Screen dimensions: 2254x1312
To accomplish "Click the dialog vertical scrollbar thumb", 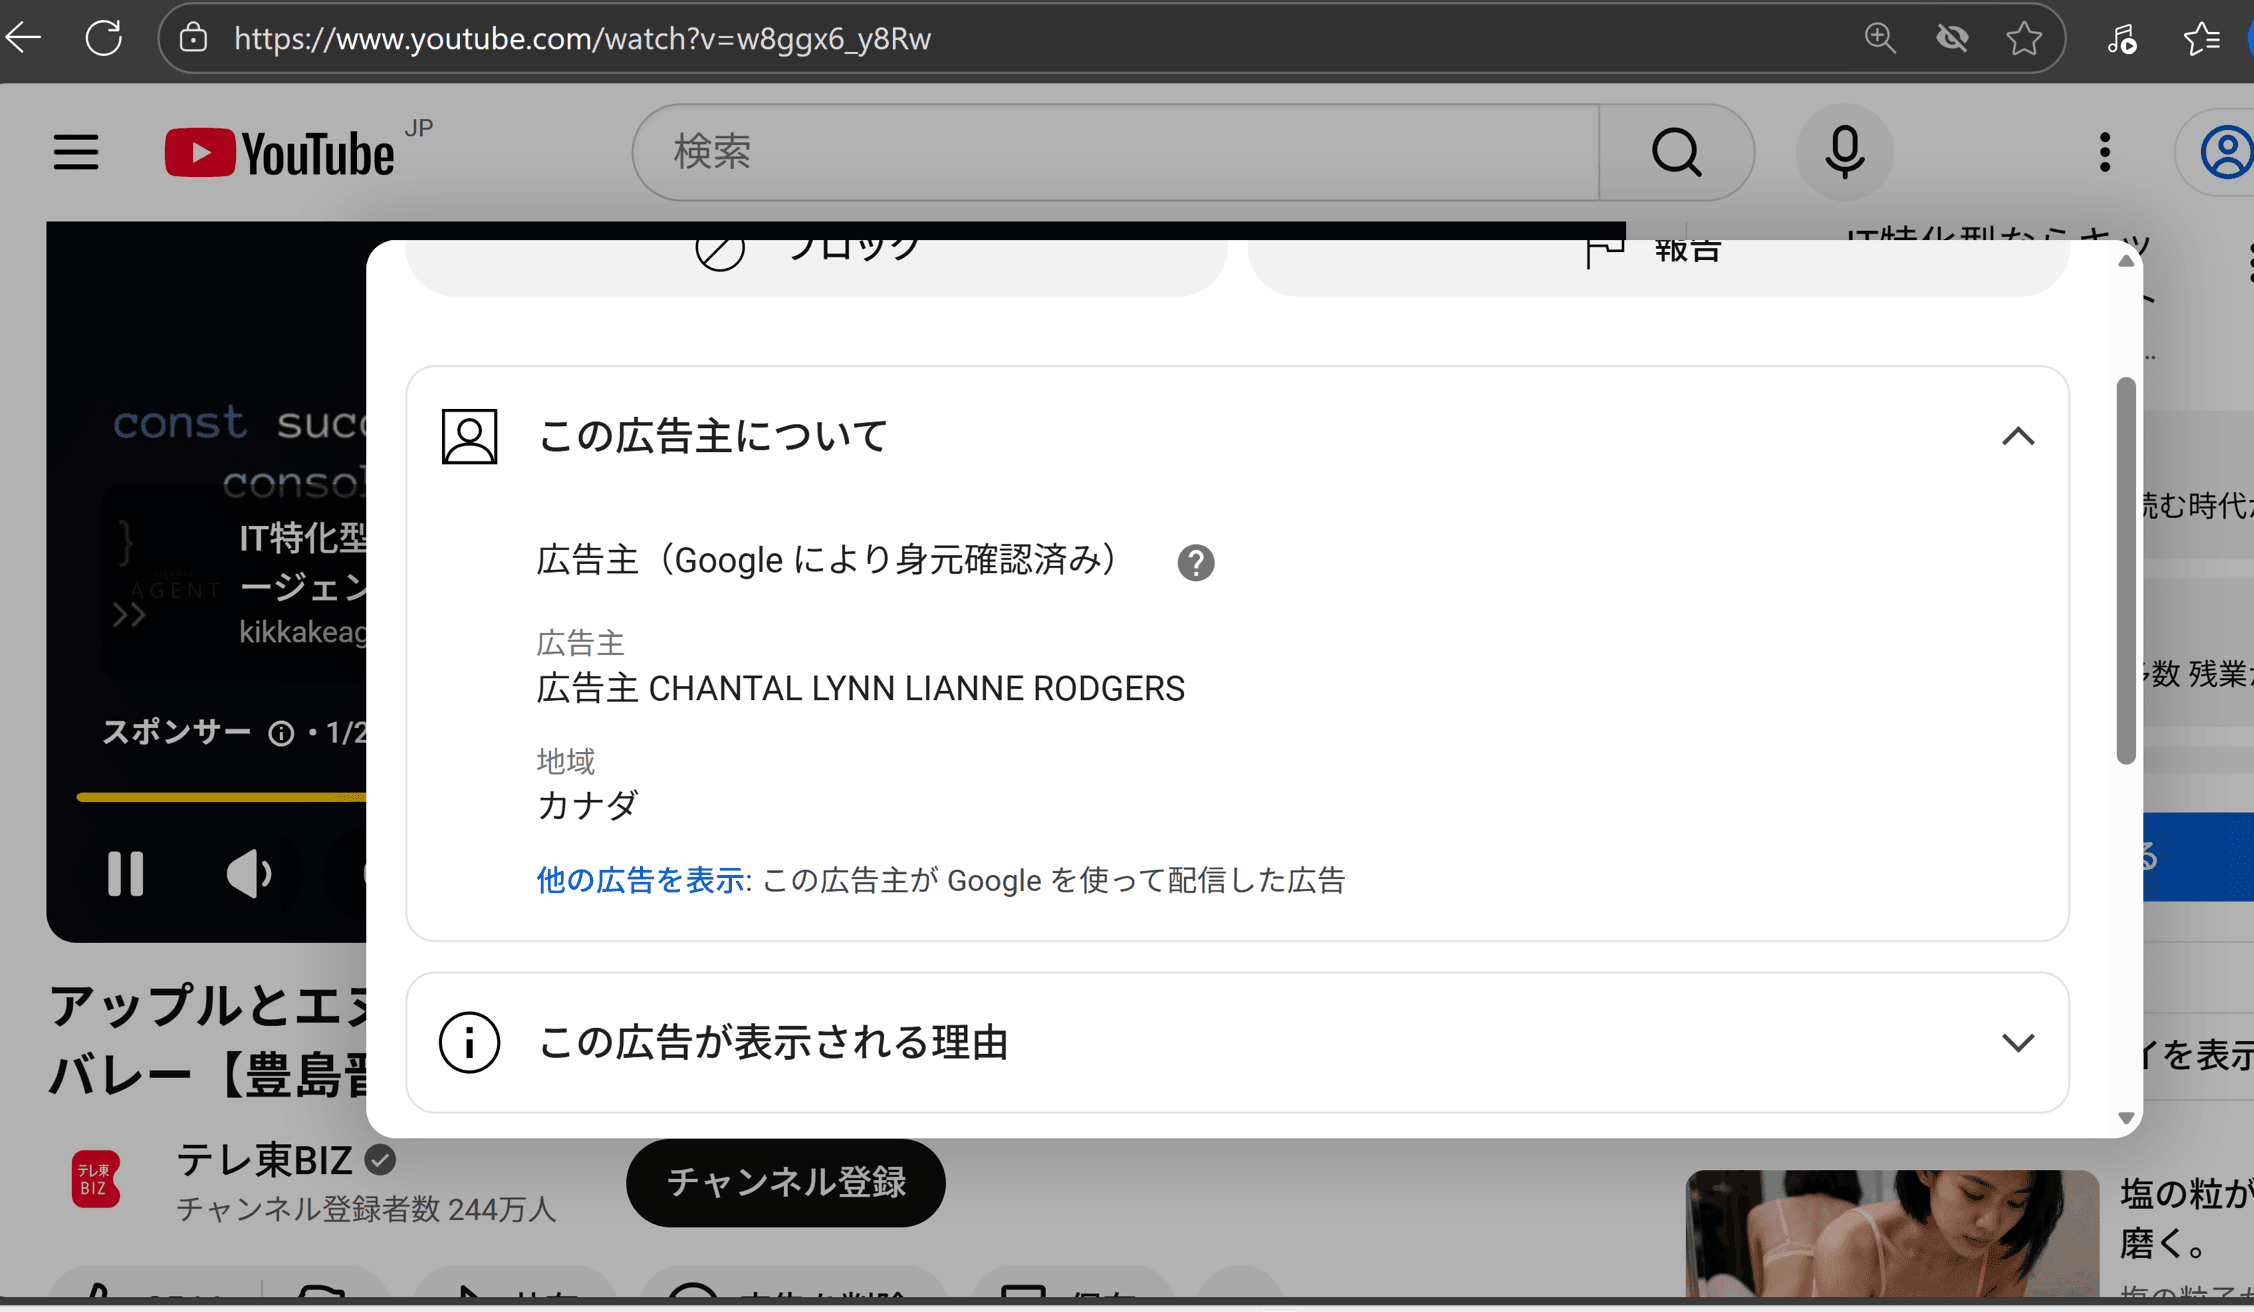I will (2126, 570).
